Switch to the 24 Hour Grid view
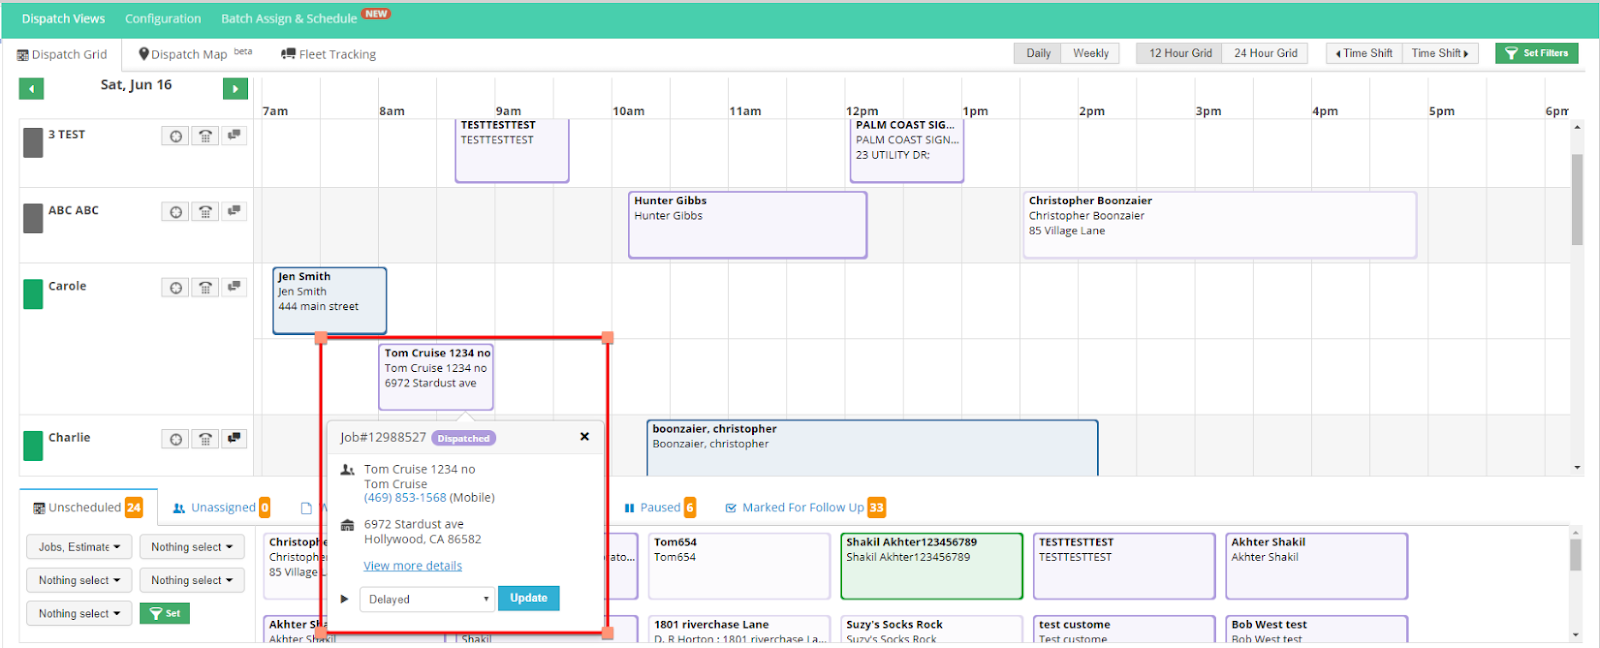 click(x=1265, y=53)
